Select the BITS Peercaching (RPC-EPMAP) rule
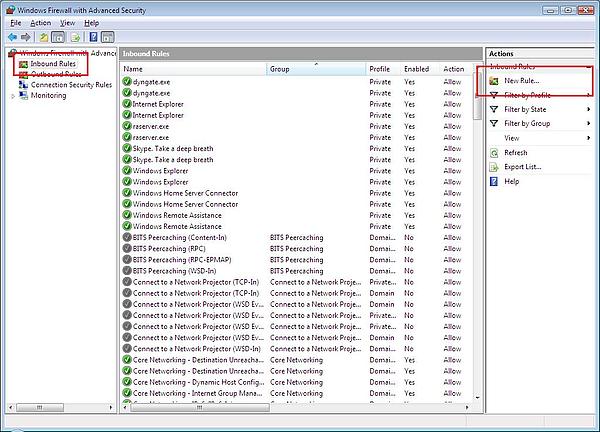 pyautogui.click(x=182, y=260)
